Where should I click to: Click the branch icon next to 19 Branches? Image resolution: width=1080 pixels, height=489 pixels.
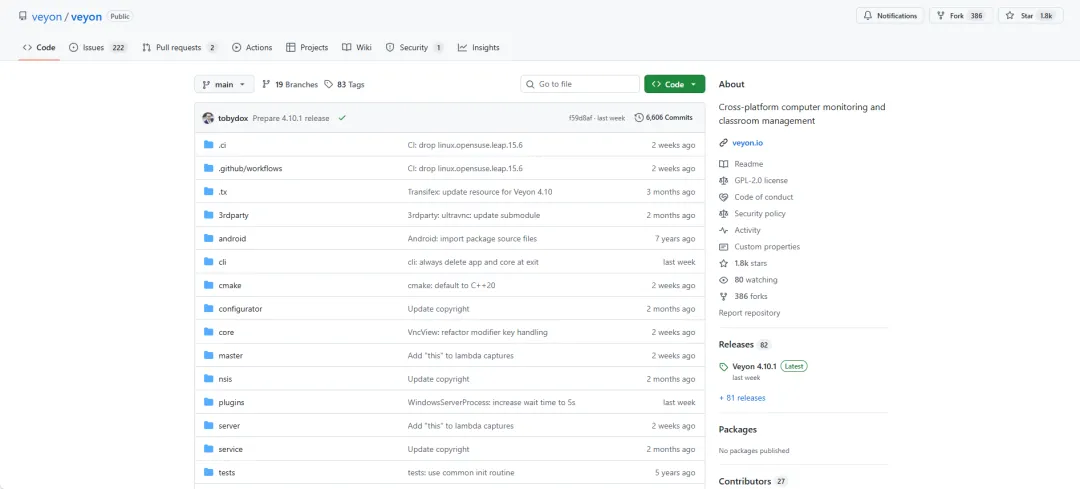click(x=267, y=85)
